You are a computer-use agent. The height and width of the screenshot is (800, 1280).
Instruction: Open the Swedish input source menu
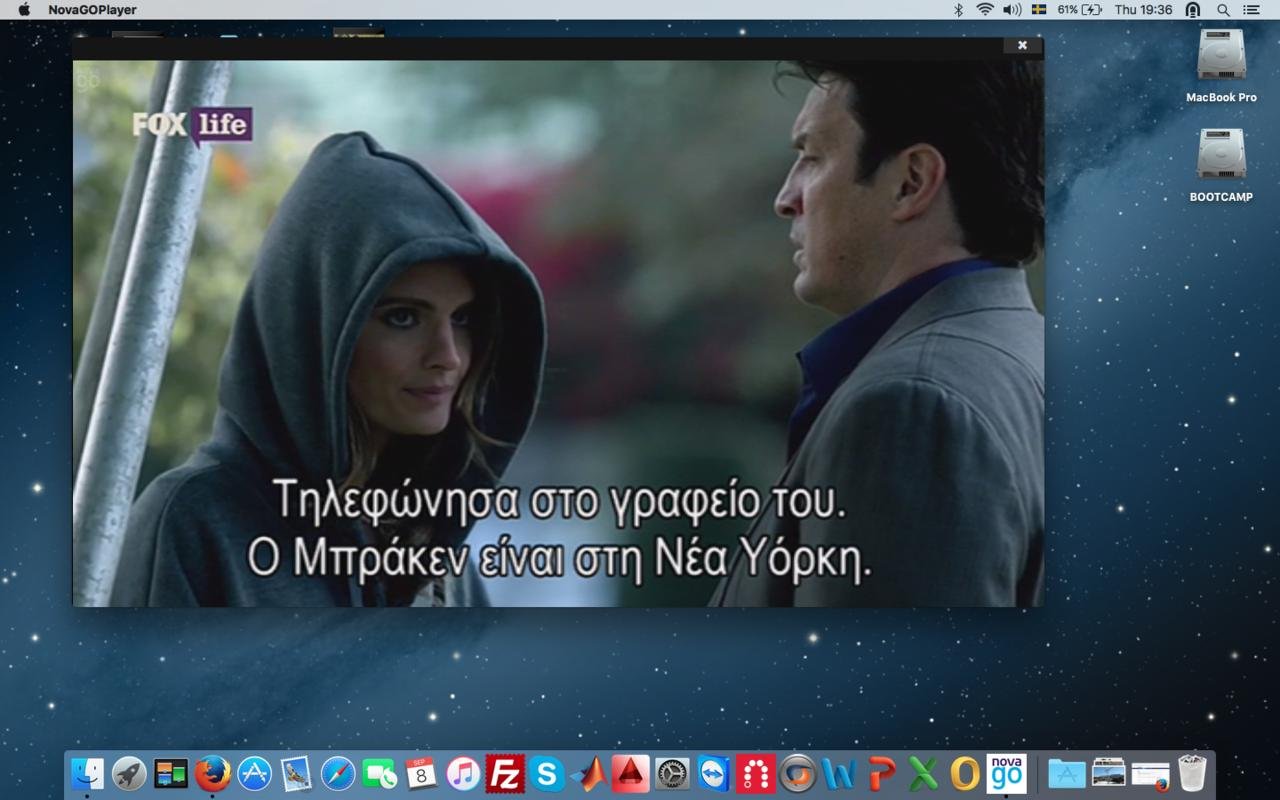(x=1038, y=10)
